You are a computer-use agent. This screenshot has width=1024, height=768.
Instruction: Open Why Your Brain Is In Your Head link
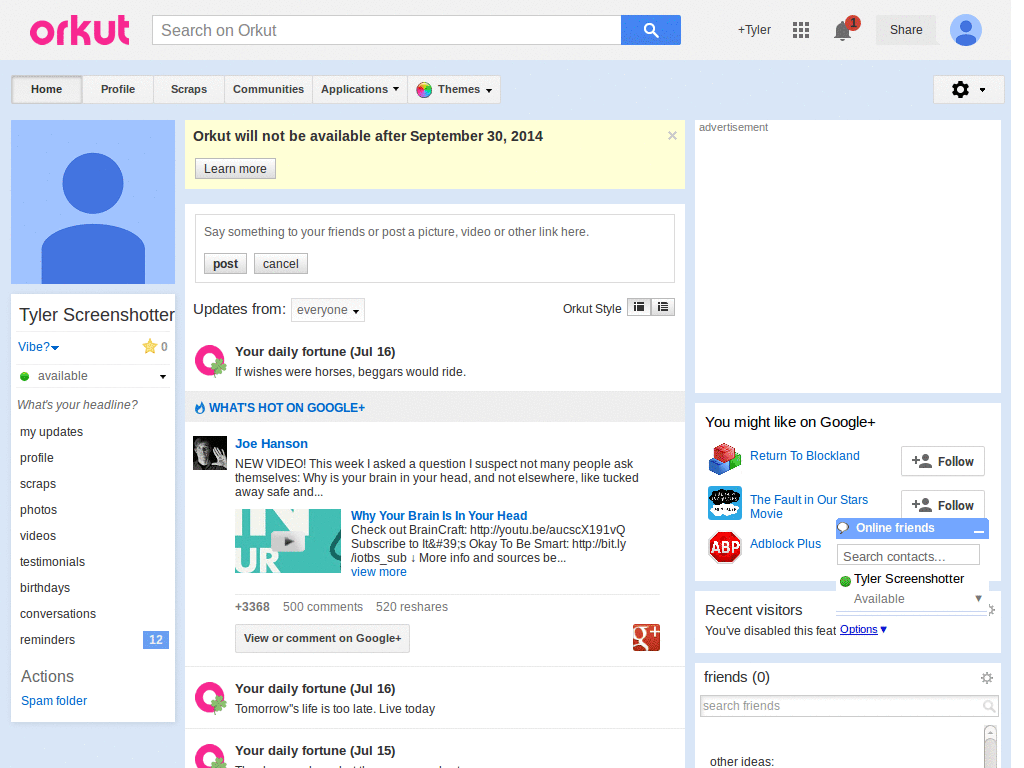click(x=439, y=516)
